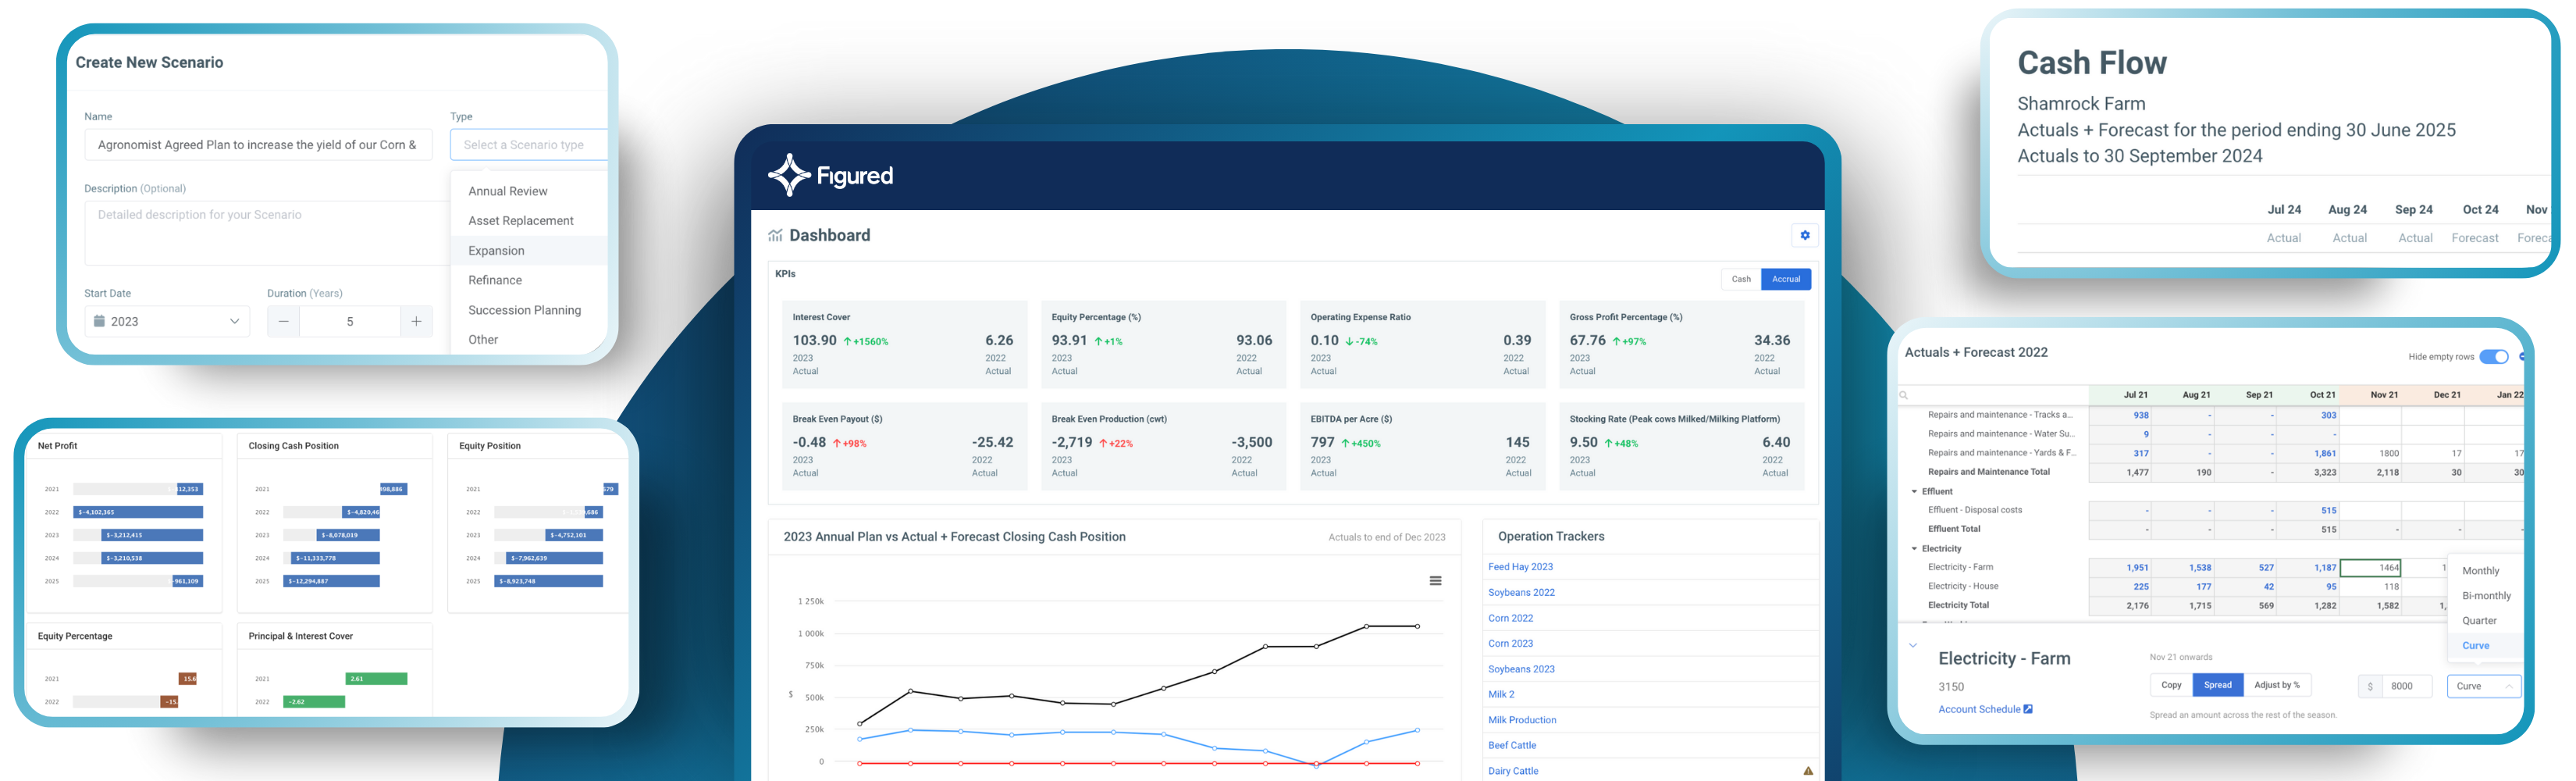Click the Account Schedule external-link icon

(x=2027, y=709)
